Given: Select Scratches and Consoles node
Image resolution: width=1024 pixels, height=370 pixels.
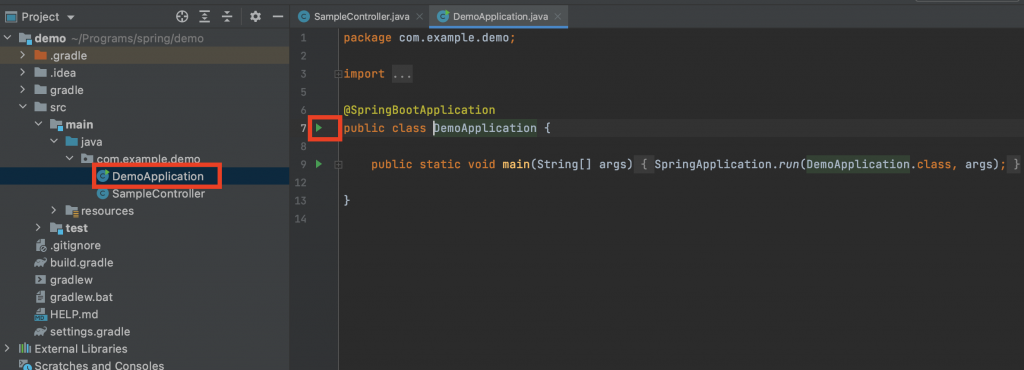Looking at the screenshot, I should [x=99, y=365].
